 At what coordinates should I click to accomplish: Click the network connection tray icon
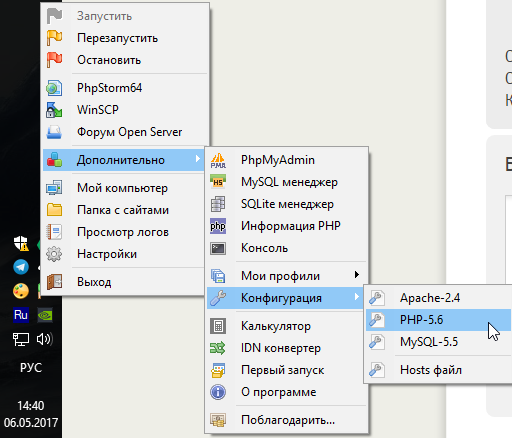(21, 340)
